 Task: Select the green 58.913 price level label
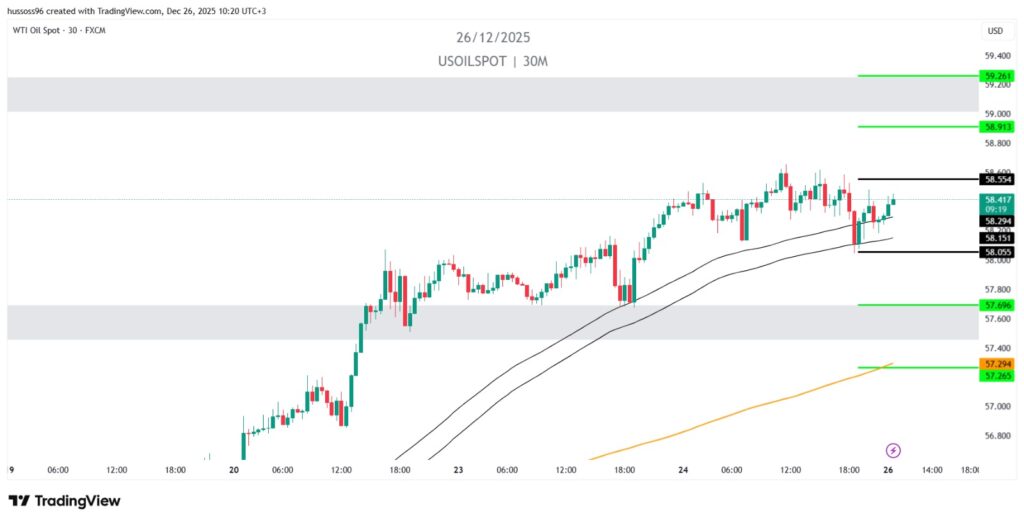997,127
